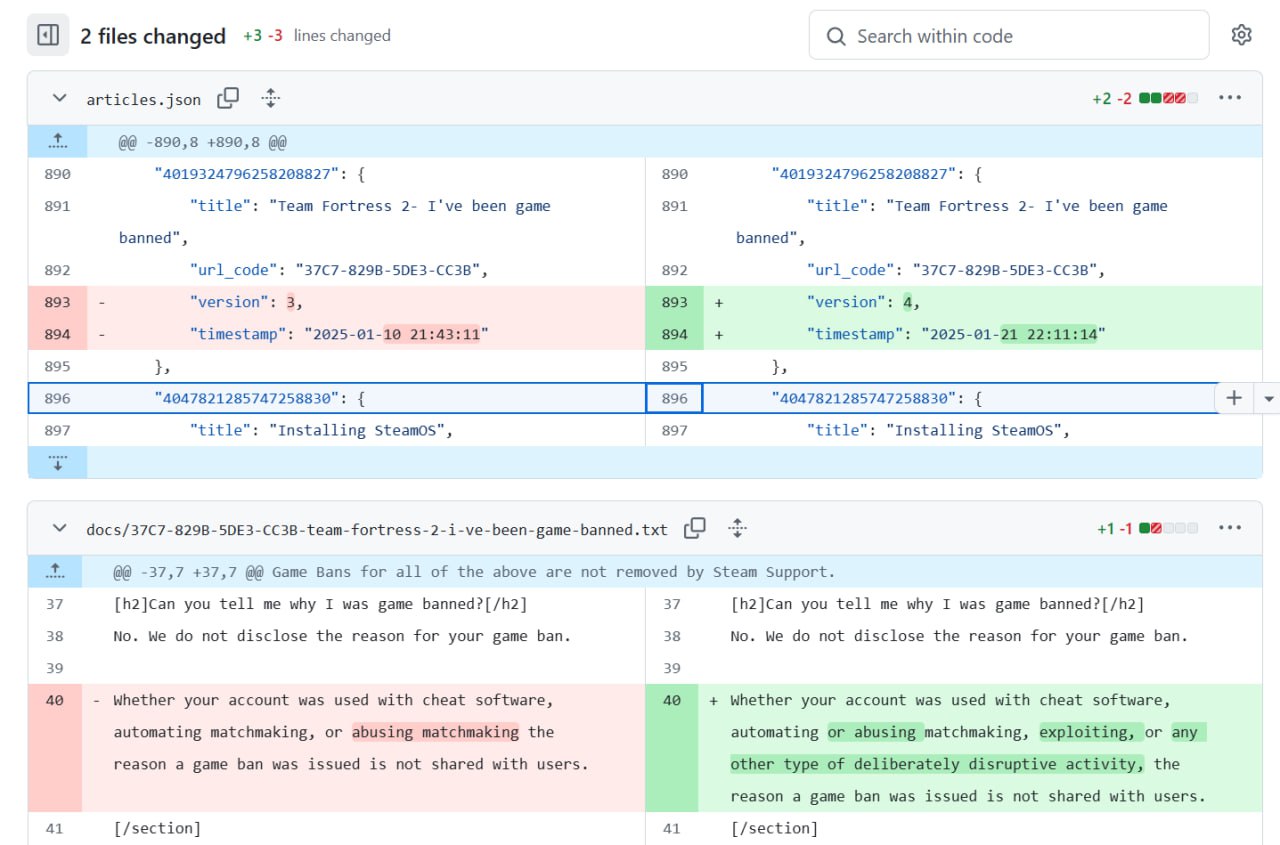Click the "+3 -3 lines changed" summary
Viewport: 1280px width, 845px height.
click(x=317, y=36)
